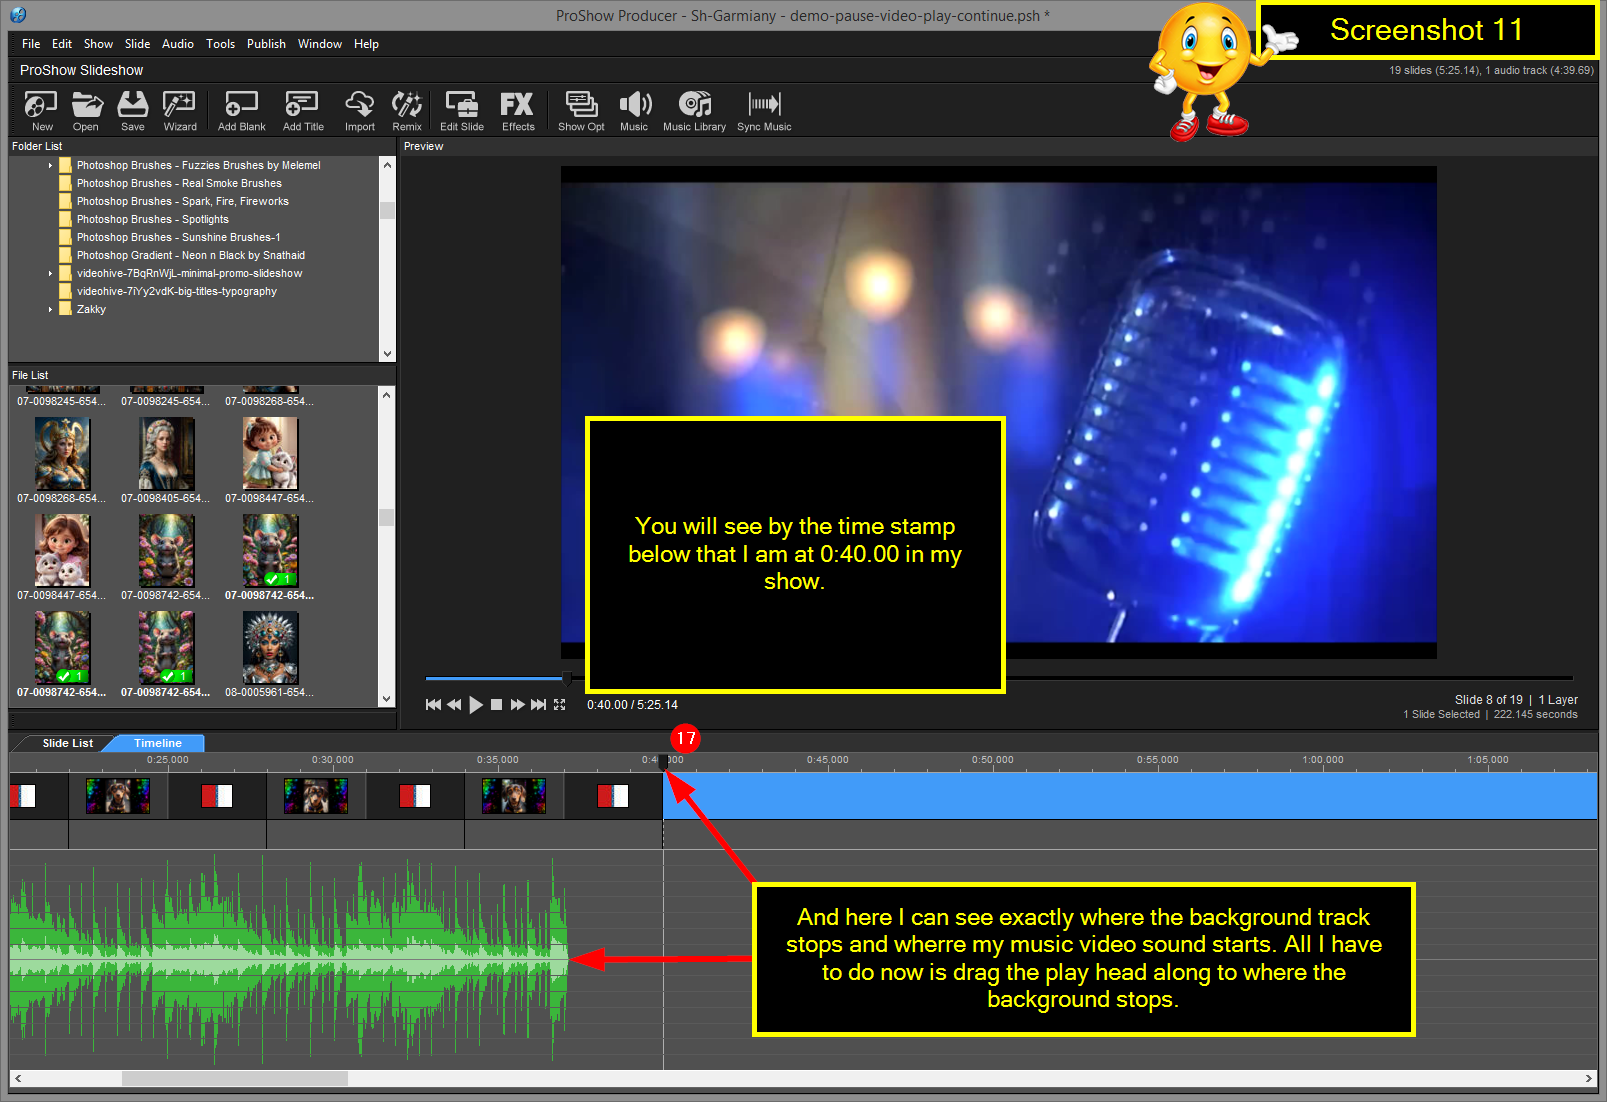The width and height of the screenshot is (1607, 1102).
Task: Select the selected blue video slide on timeline
Action: 1130,796
